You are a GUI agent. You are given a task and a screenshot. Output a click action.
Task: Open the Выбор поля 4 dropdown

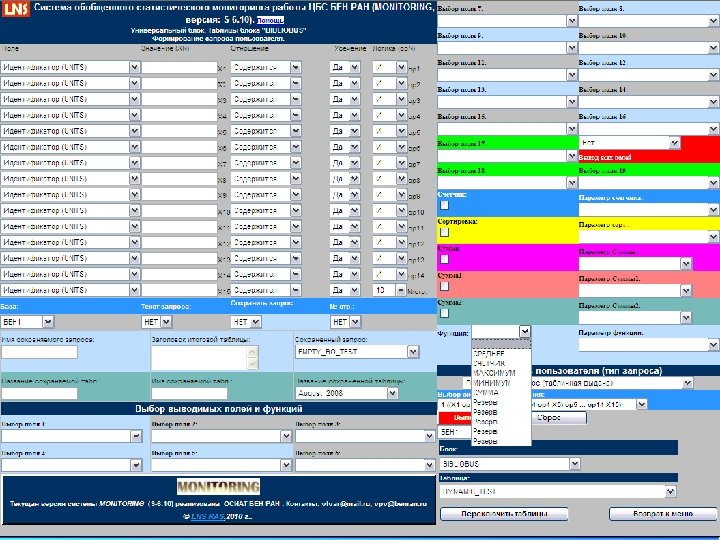(72, 465)
